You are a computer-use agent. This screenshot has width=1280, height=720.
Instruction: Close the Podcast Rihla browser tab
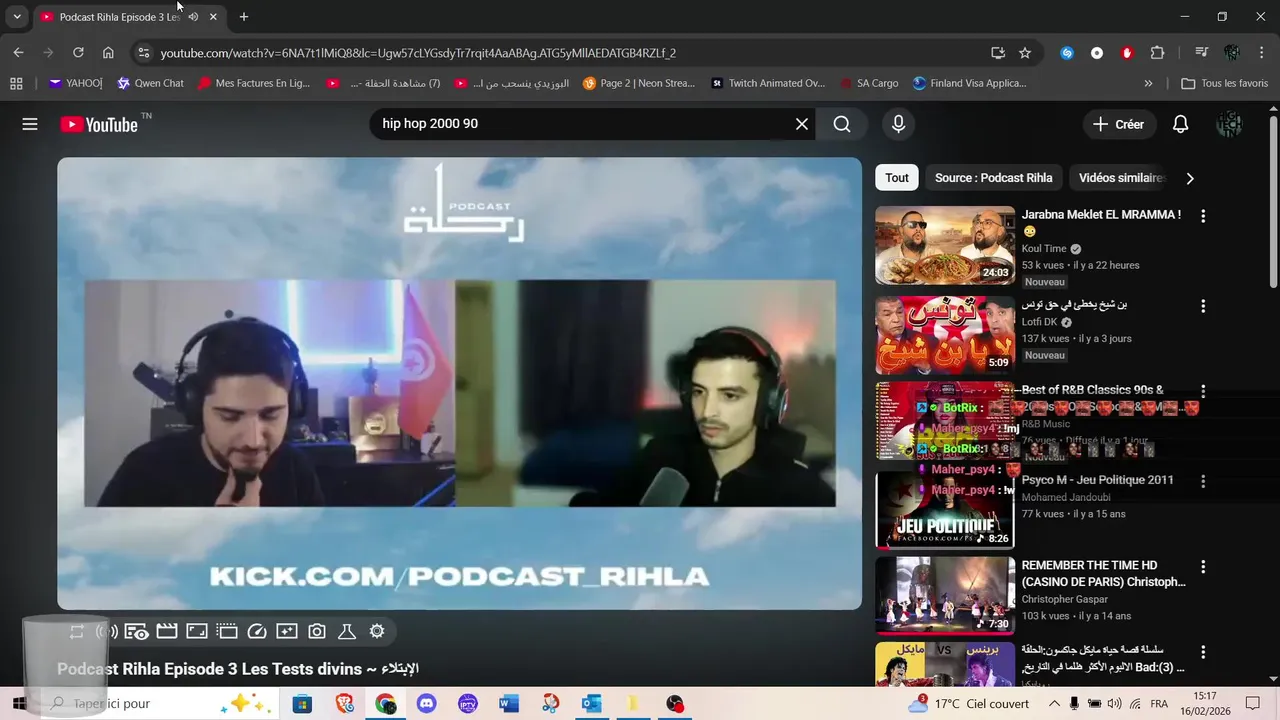click(213, 17)
